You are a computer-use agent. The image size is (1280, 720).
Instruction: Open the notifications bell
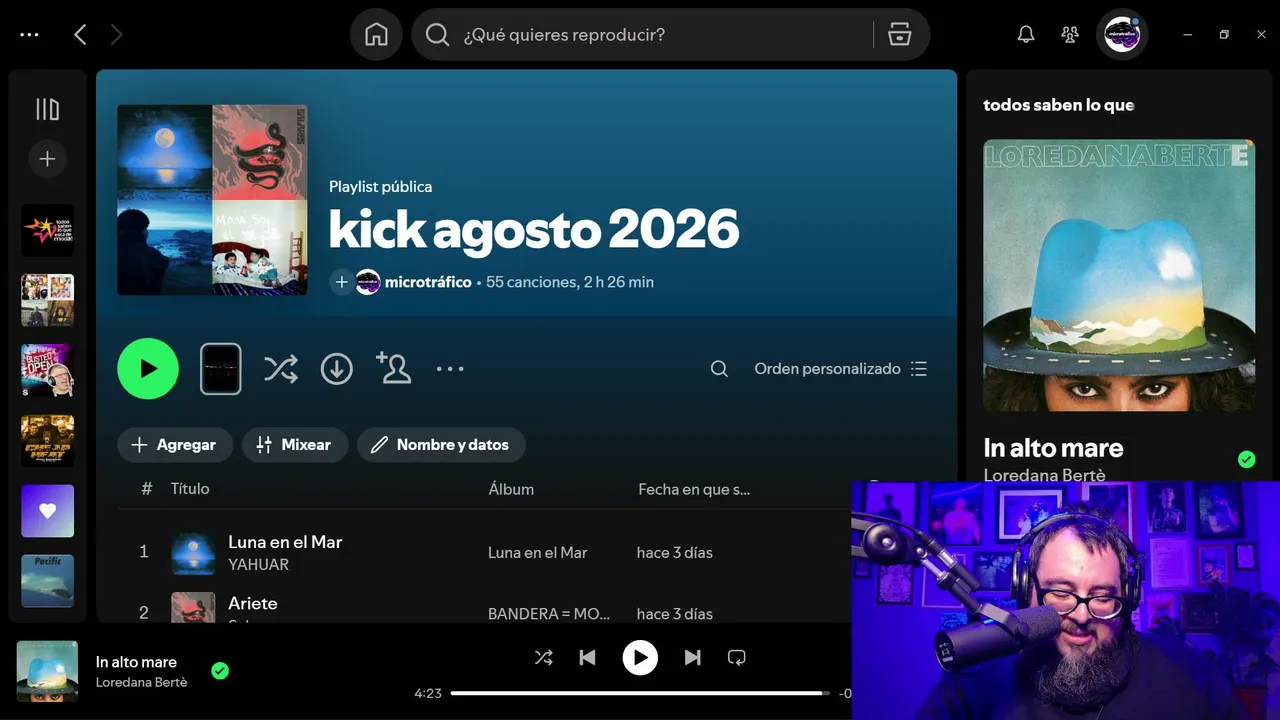click(1026, 35)
